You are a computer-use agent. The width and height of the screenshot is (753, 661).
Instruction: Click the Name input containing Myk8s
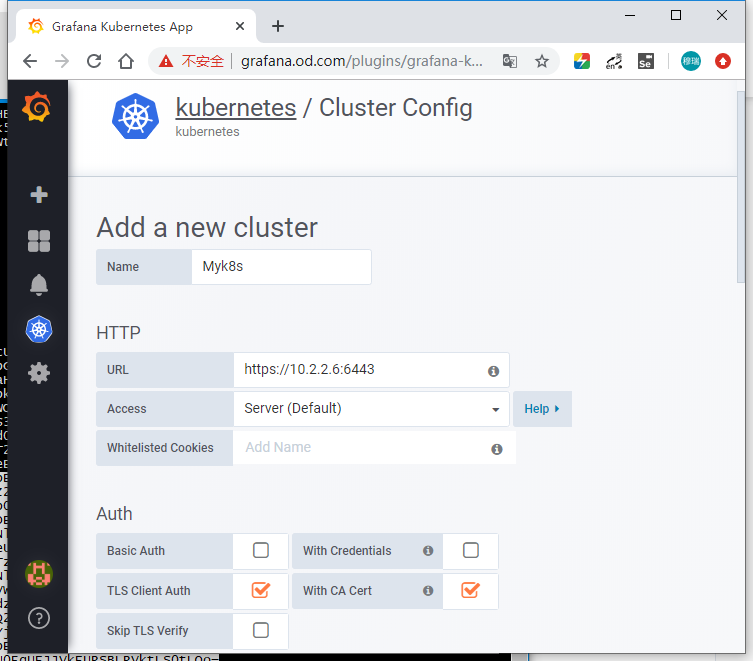281,267
